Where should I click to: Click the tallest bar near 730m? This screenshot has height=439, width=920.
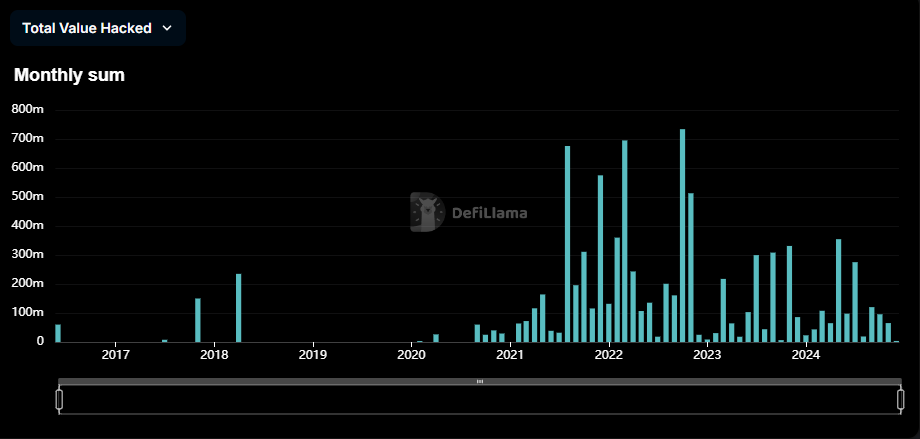[682, 235]
